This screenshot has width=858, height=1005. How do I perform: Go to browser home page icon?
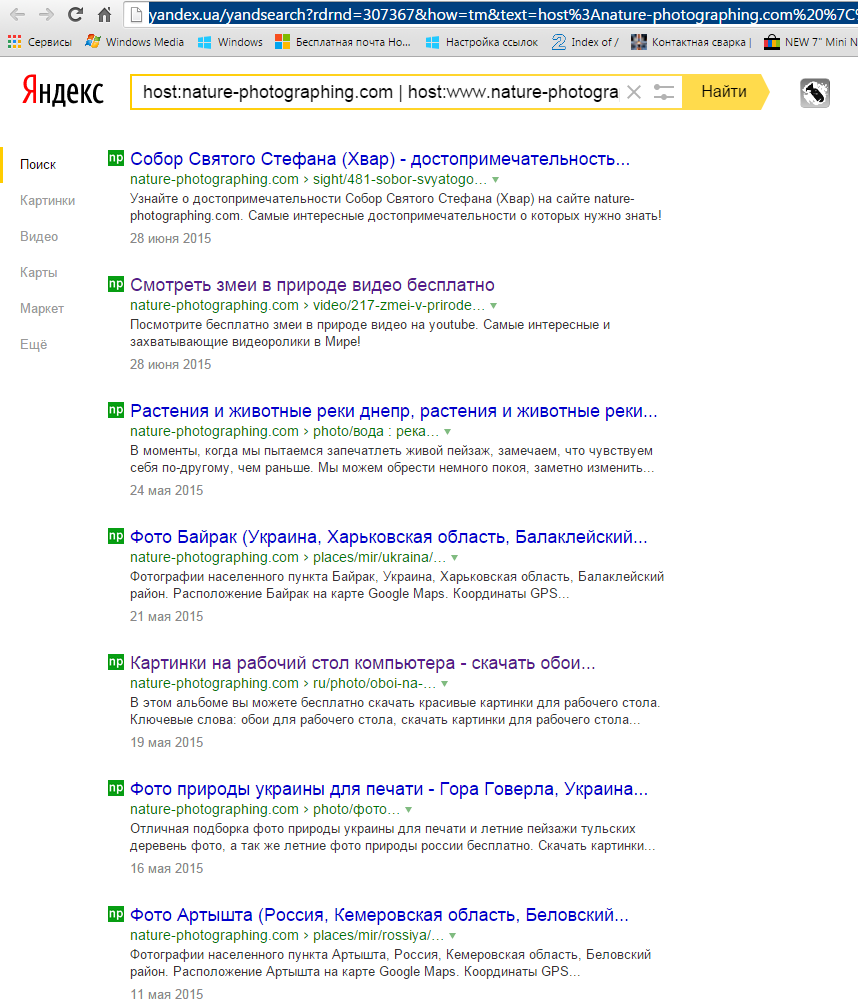pyautogui.click(x=104, y=15)
